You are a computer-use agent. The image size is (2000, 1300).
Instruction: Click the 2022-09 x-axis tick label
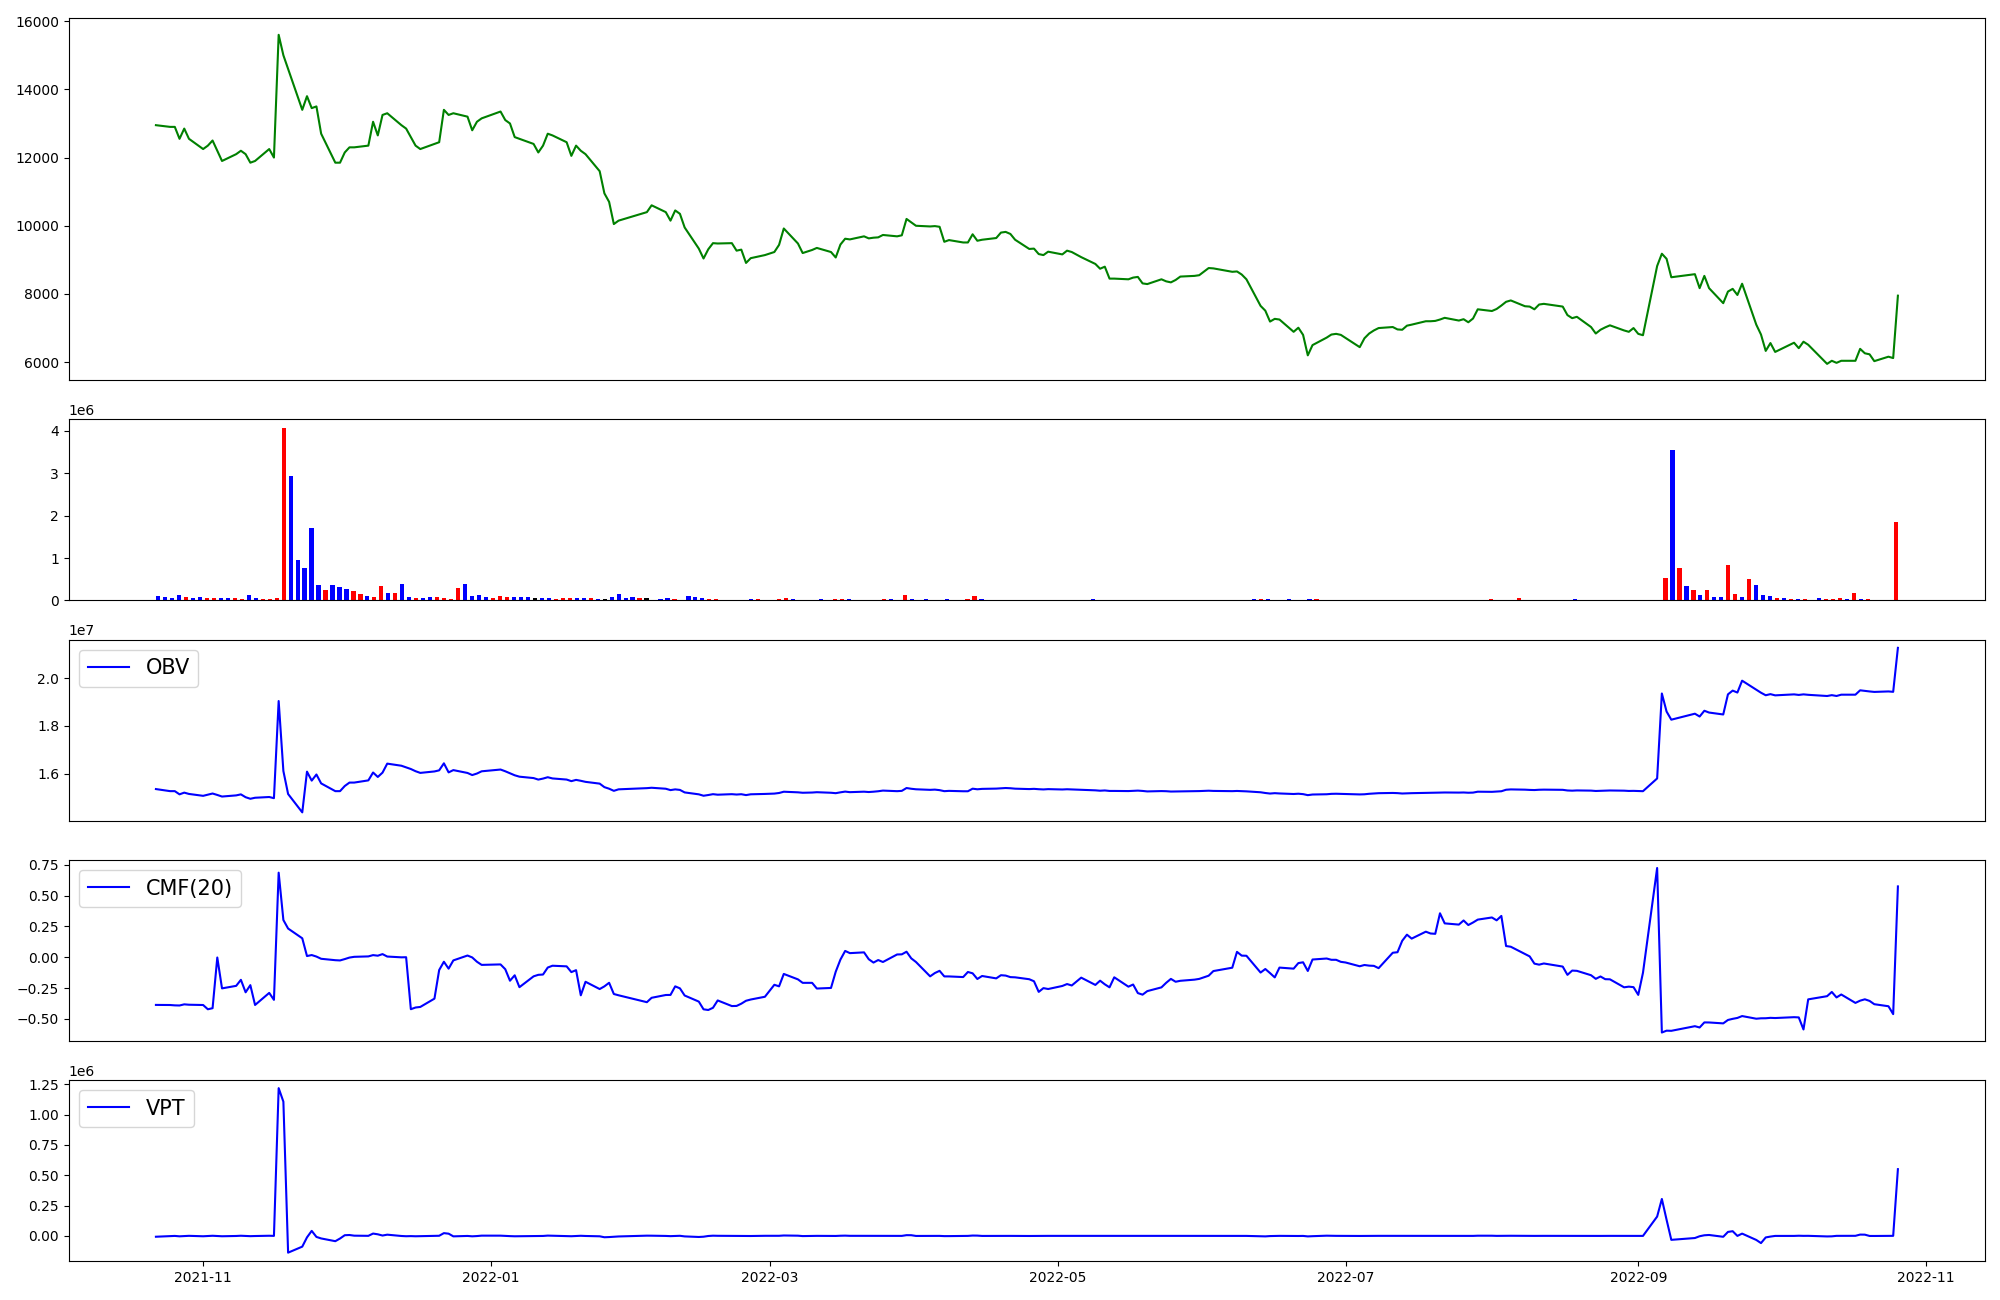1639,1277
